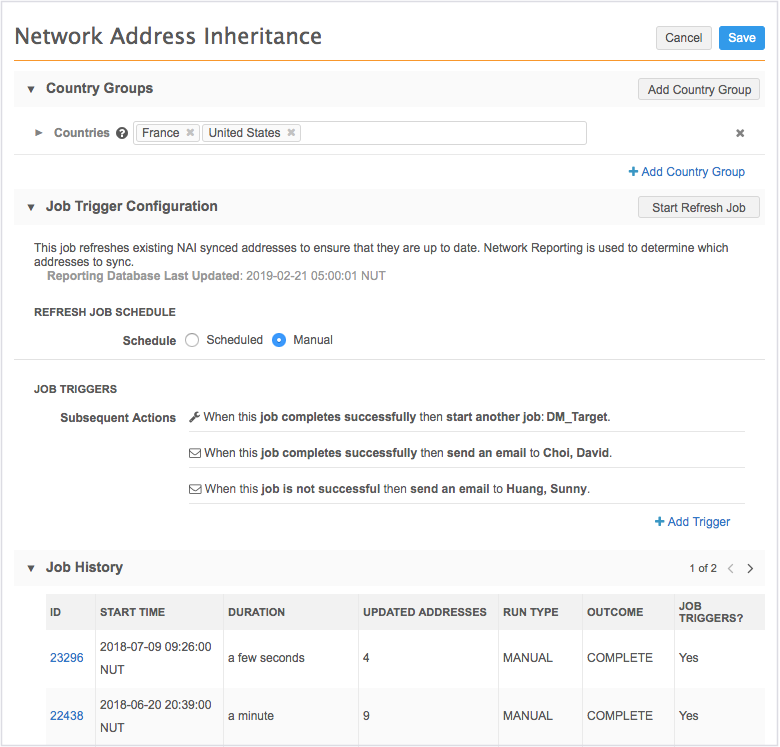Remove France tag from Countries field

pos(190,133)
